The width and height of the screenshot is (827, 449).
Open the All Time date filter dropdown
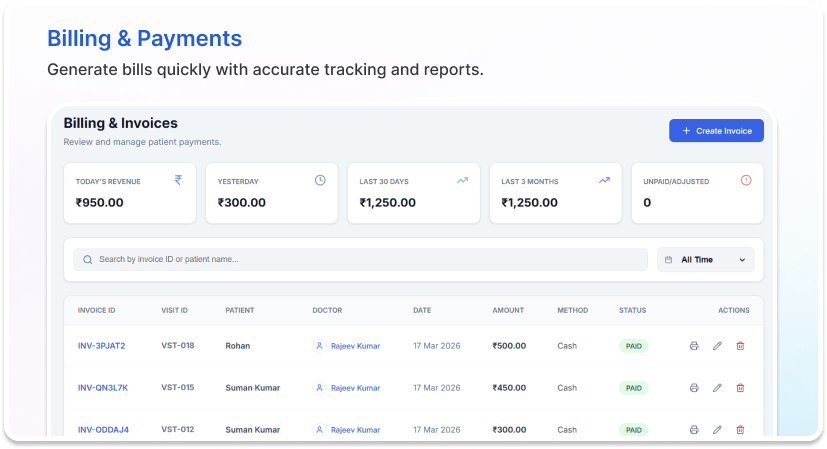(x=705, y=260)
